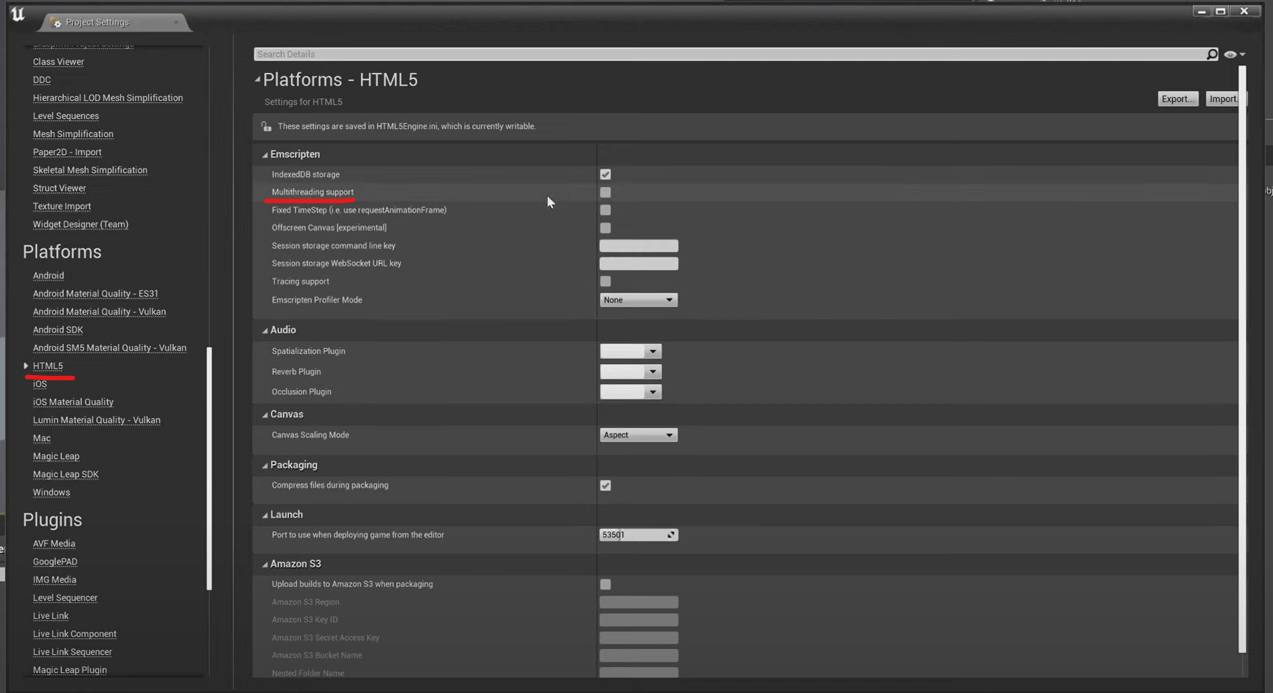Open Emscripten Profiler Mode dropdown

(x=638, y=300)
